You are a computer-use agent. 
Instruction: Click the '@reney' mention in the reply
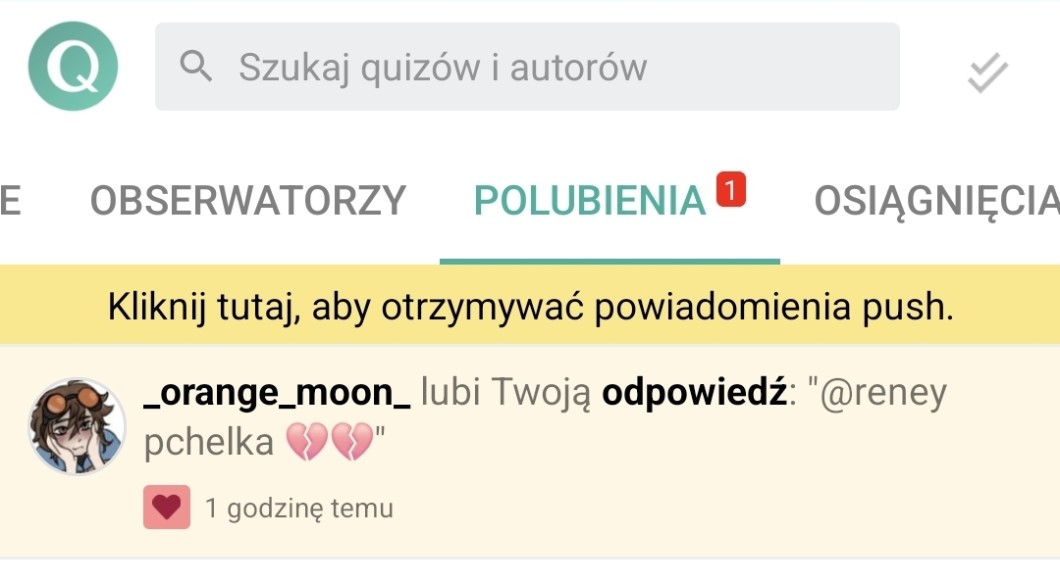(882, 394)
